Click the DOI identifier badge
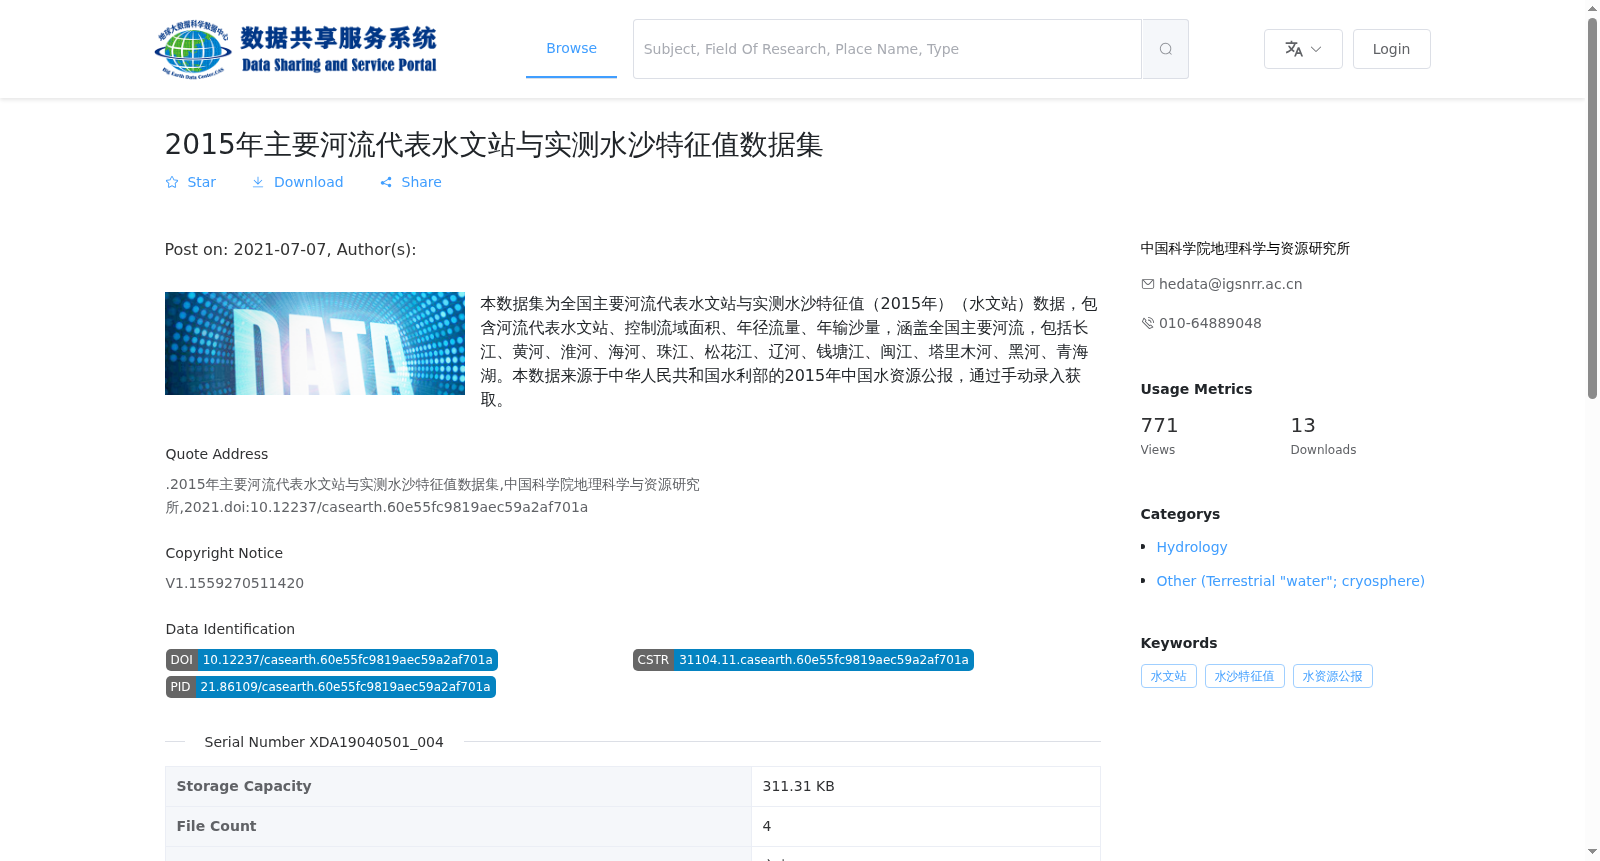This screenshot has width=1600, height=861. click(x=332, y=660)
